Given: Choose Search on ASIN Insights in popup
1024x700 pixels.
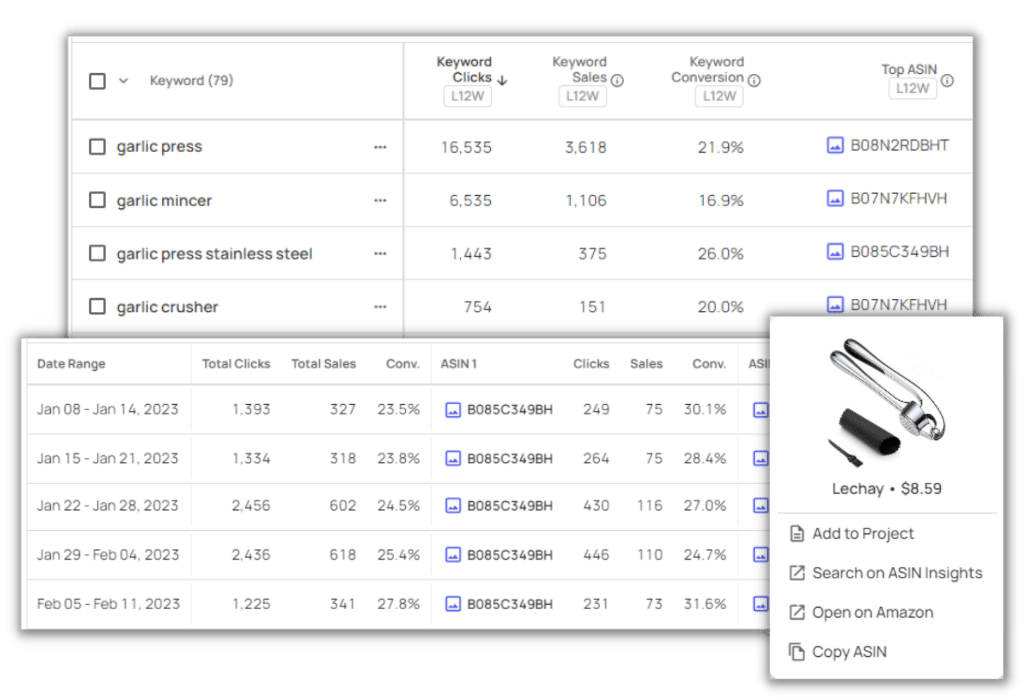Looking at the screenshot, I should click(x=886, y=573).
